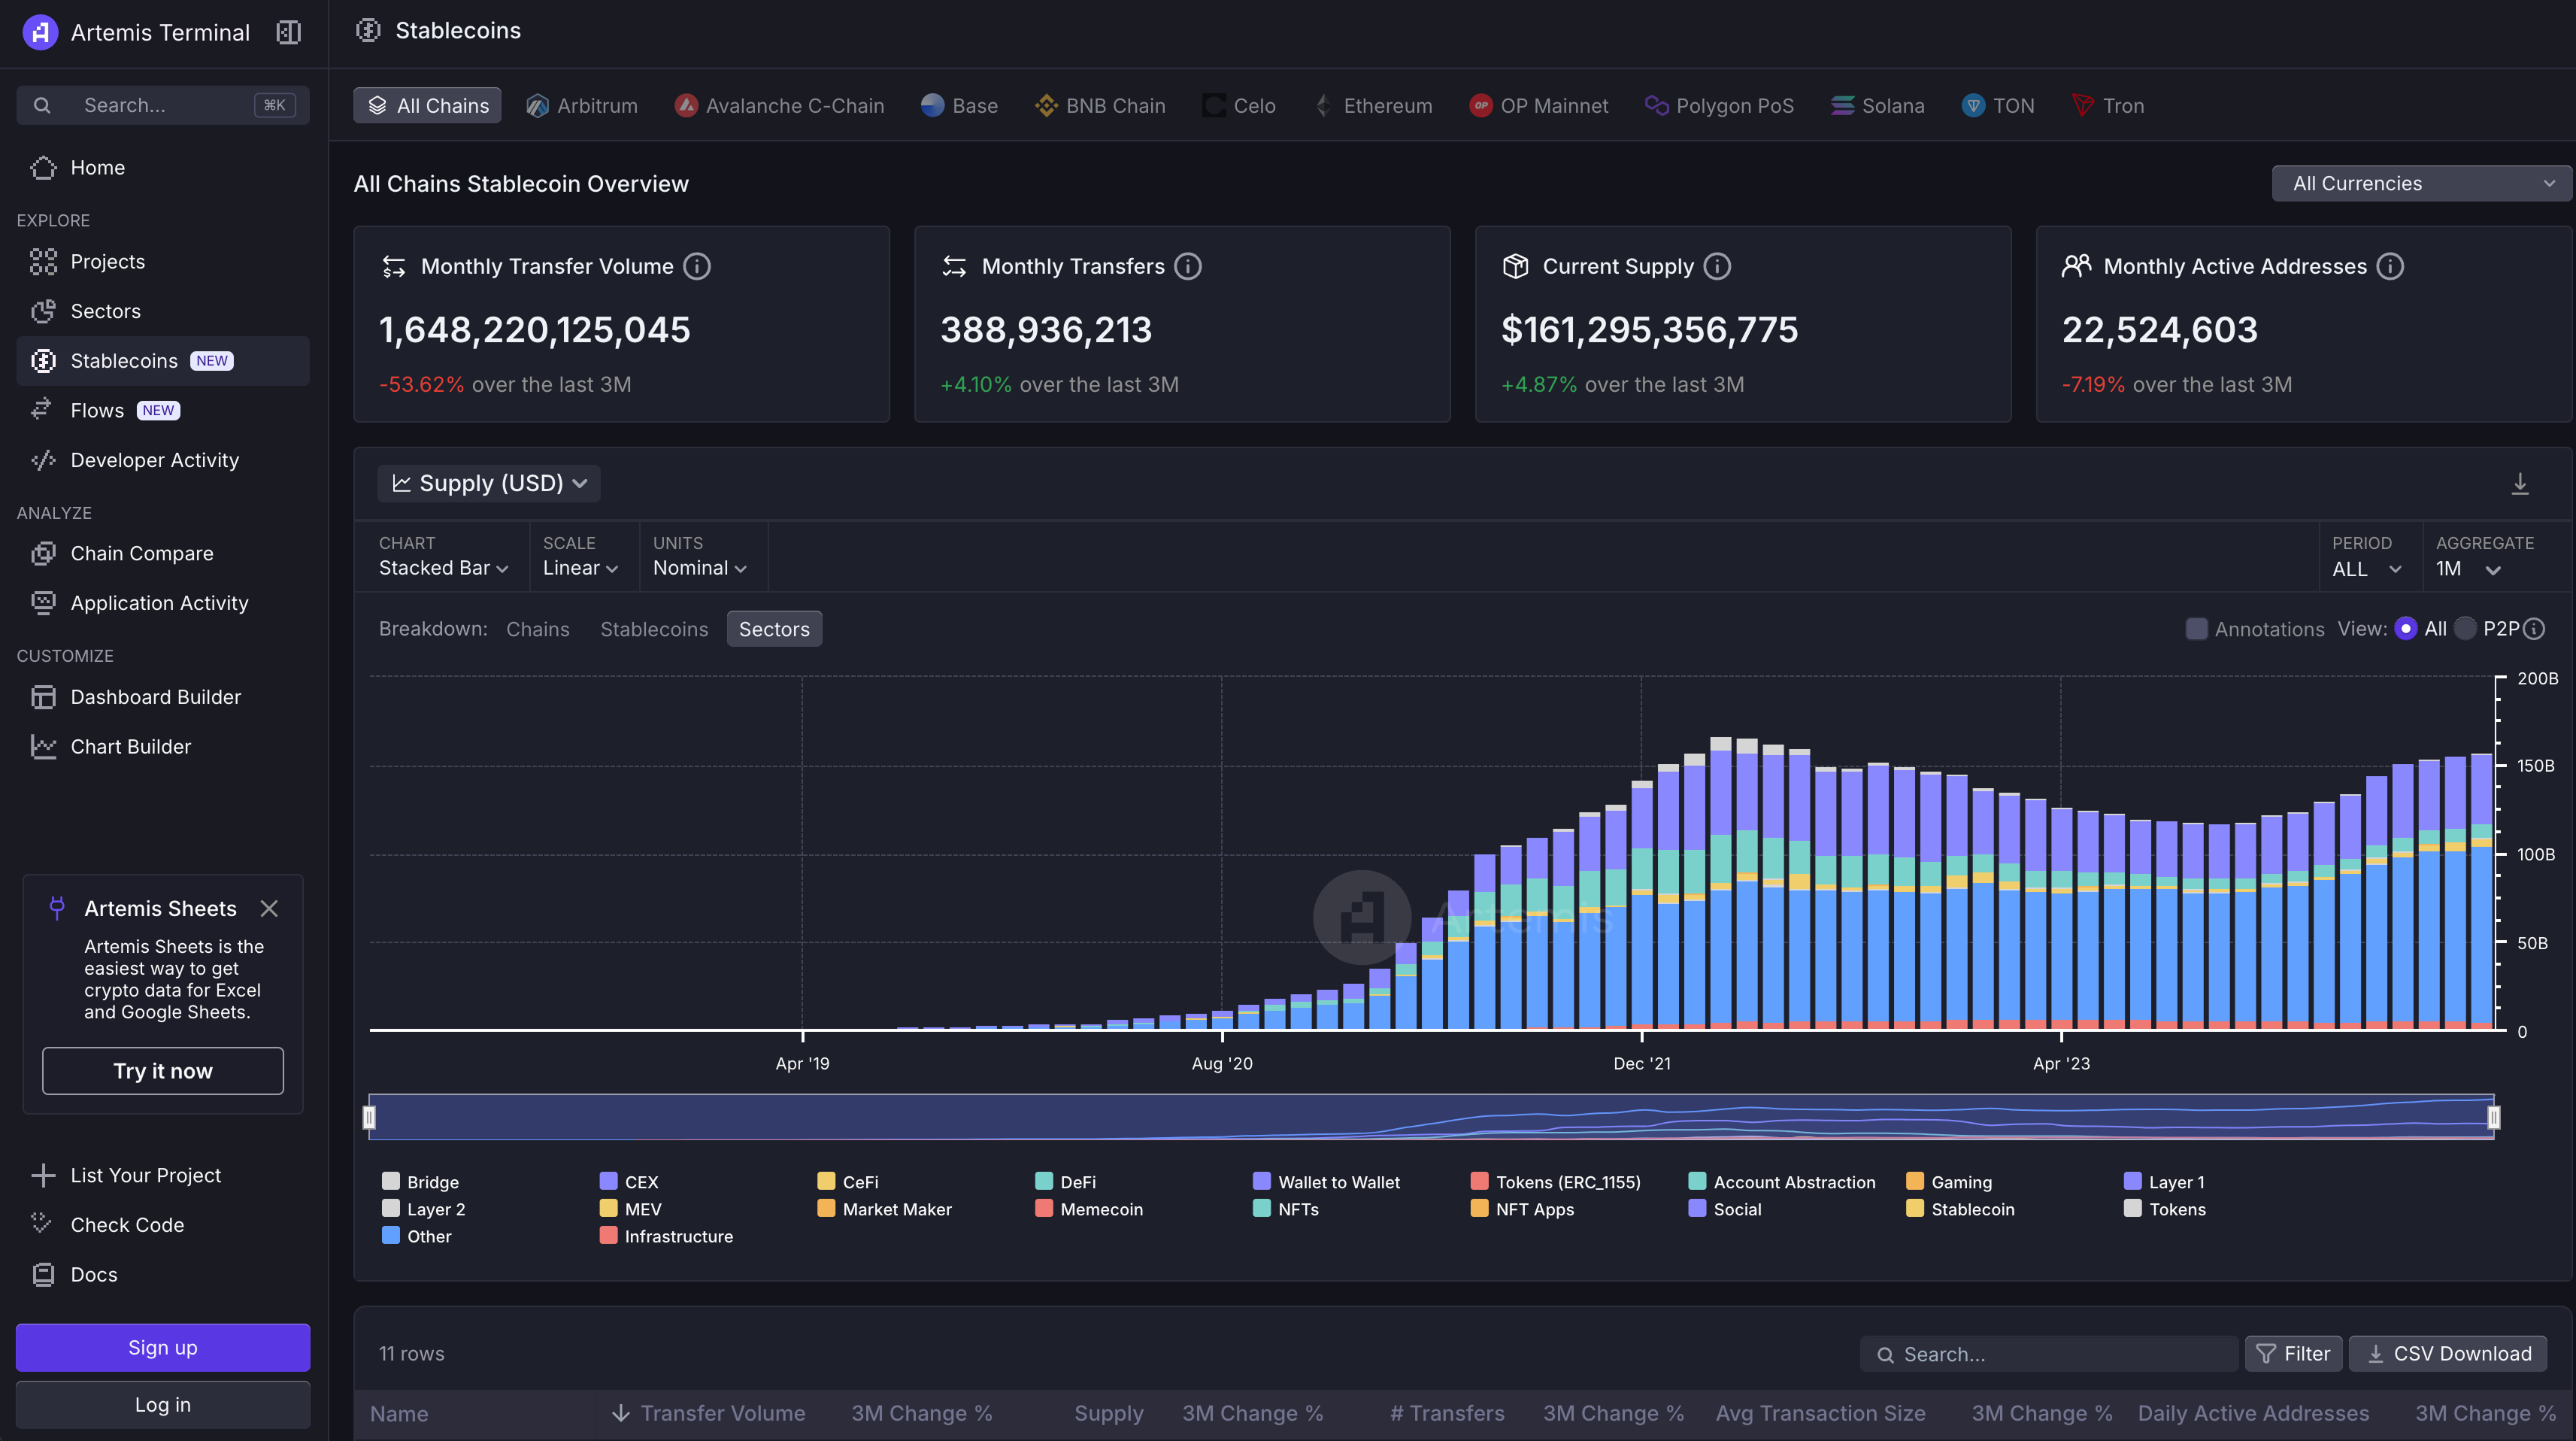Download the supply chart data icon
The width and height of the screenshot is (2576, 1441).
pyautogui.click(x=2519, y=484)
